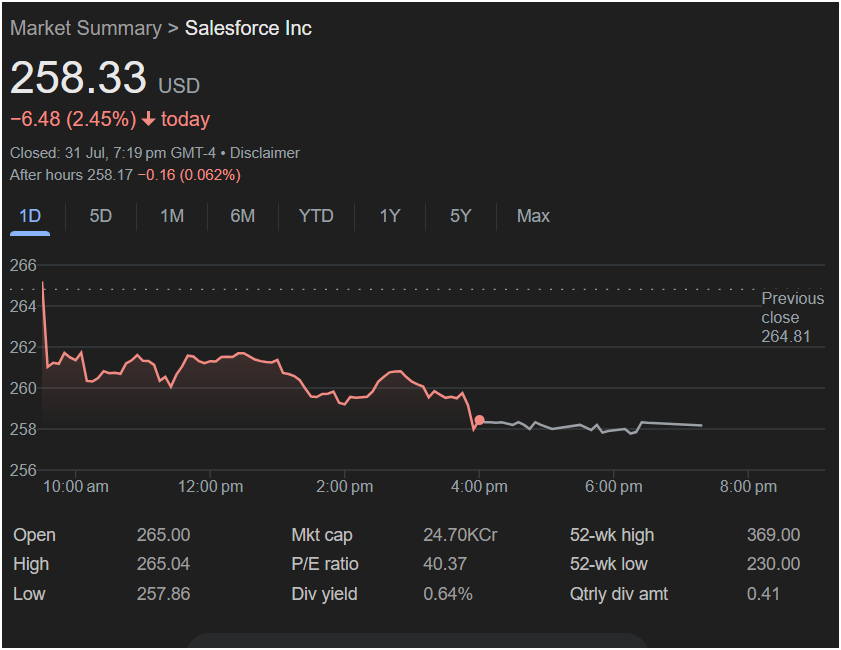The height and width of the screenshot is (650, 841).
Task: Click the Previous close 264.81 label
Action: tap(792, 317)
